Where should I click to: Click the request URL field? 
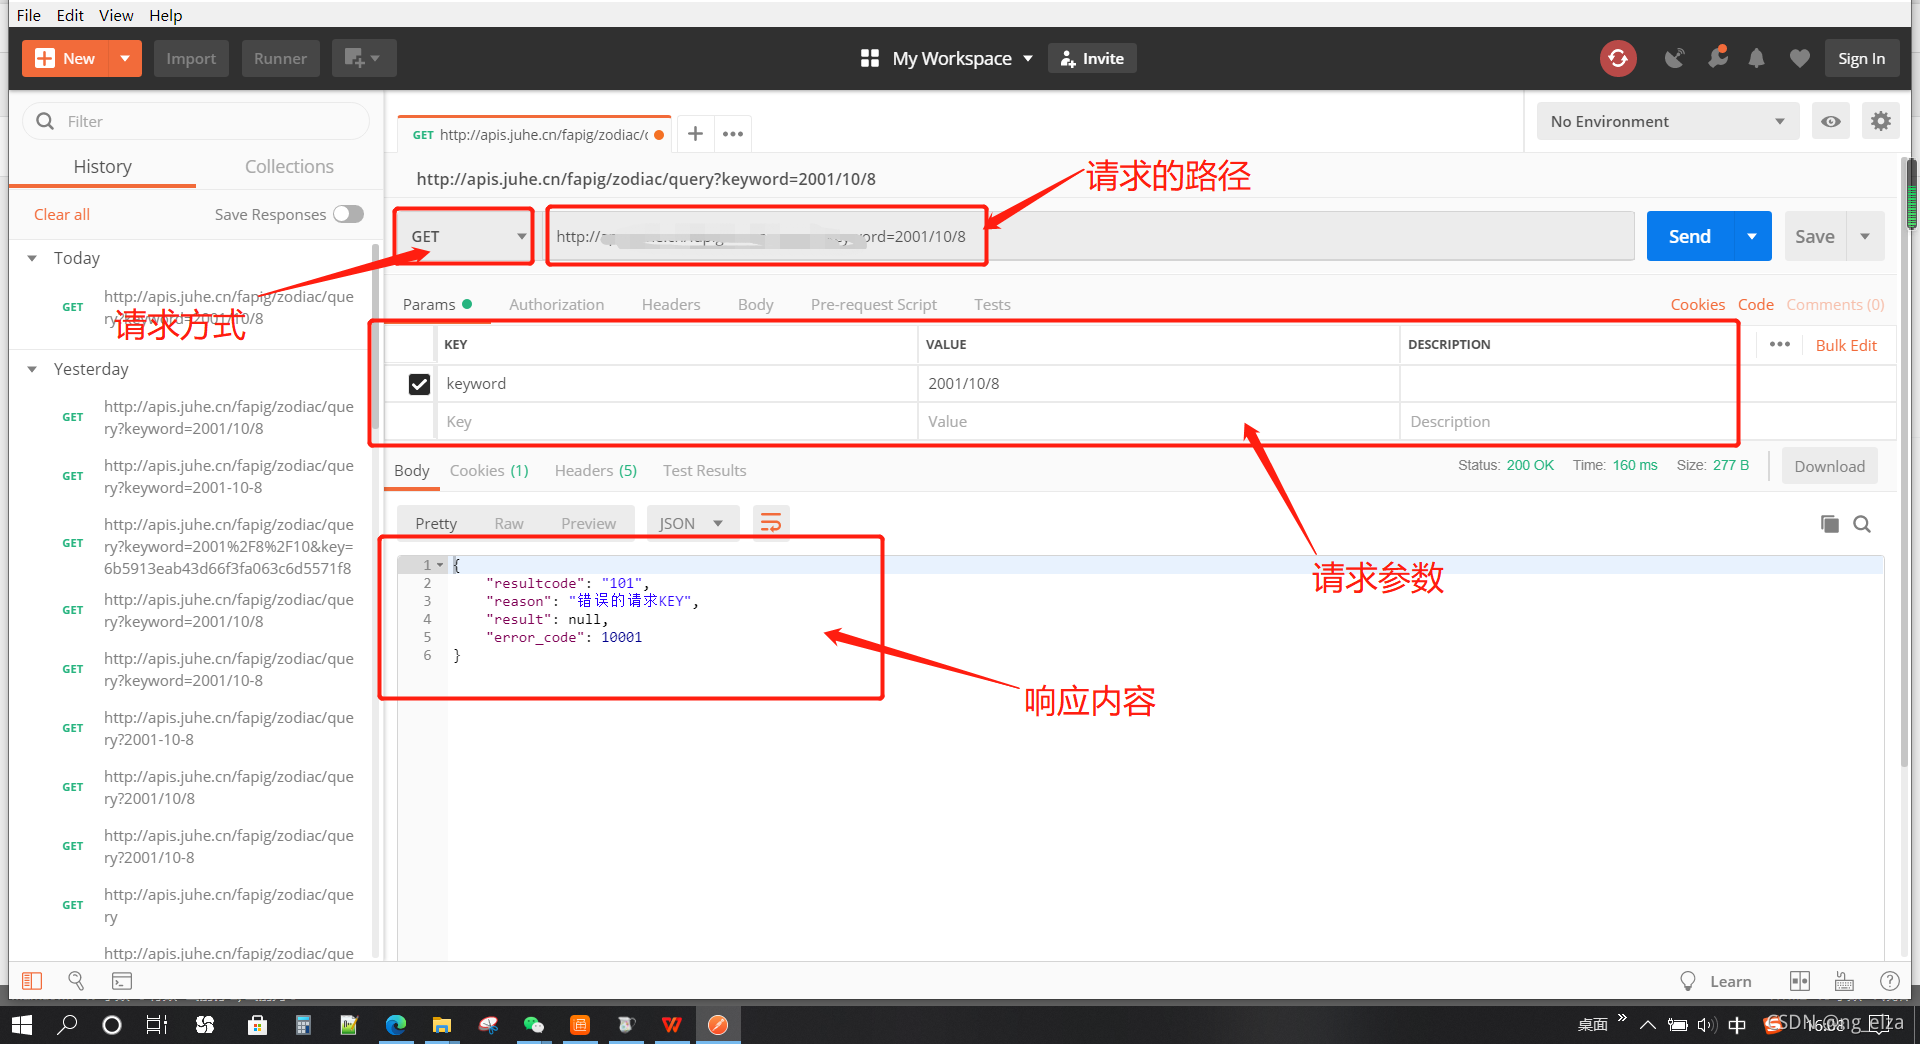pos(1089,236)
